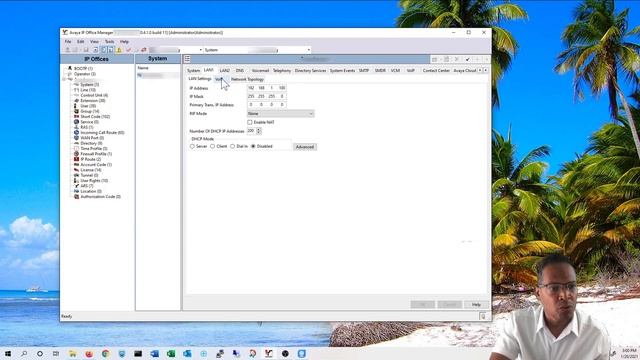
Task: Click the WAN Port (0) icon
Action: (76, 138)
